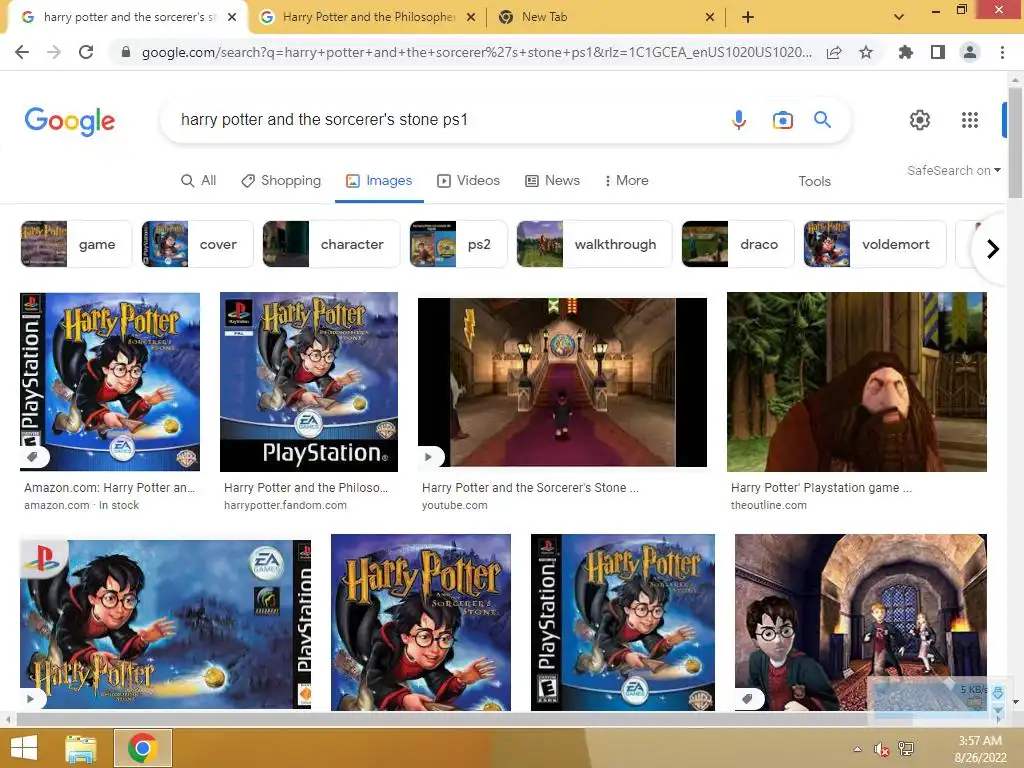Expand the More search filters menu
1024x768 pixels.
[x=626, y=180]
